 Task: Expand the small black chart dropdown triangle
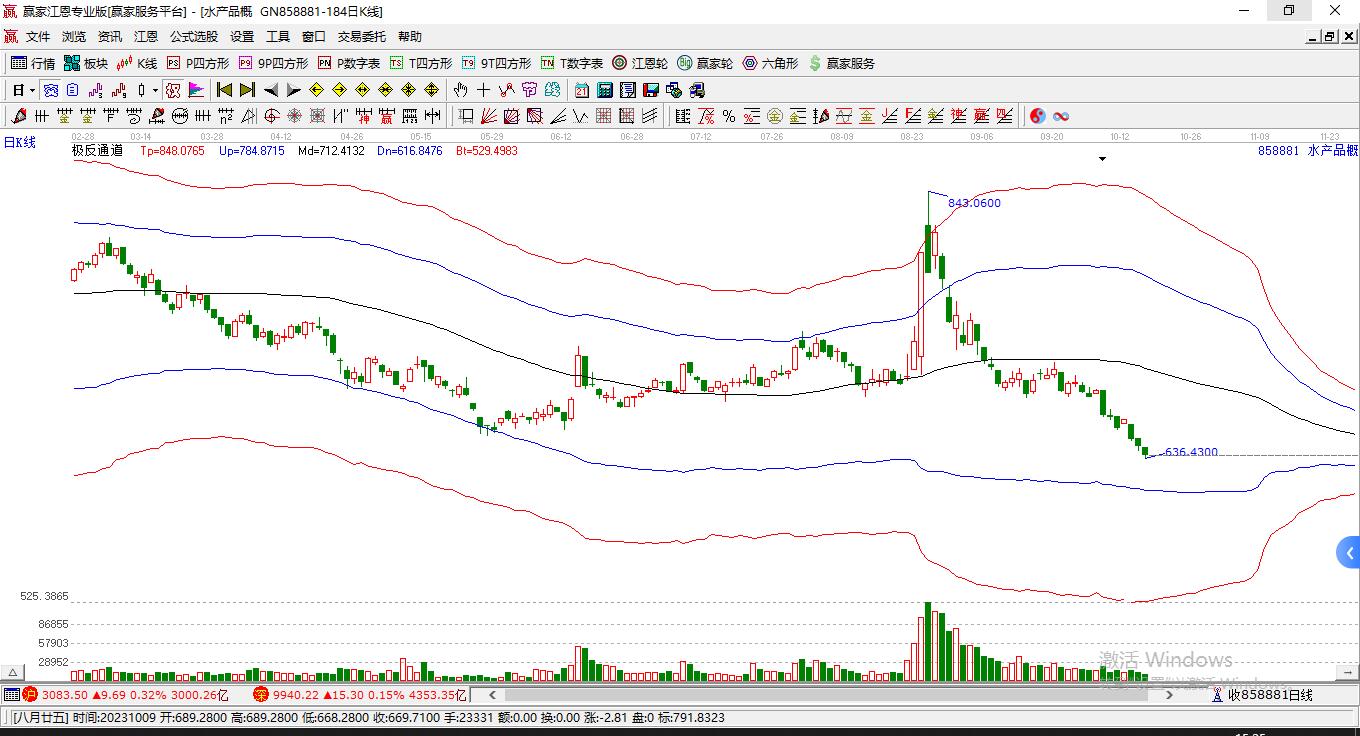coord(1103,159)
